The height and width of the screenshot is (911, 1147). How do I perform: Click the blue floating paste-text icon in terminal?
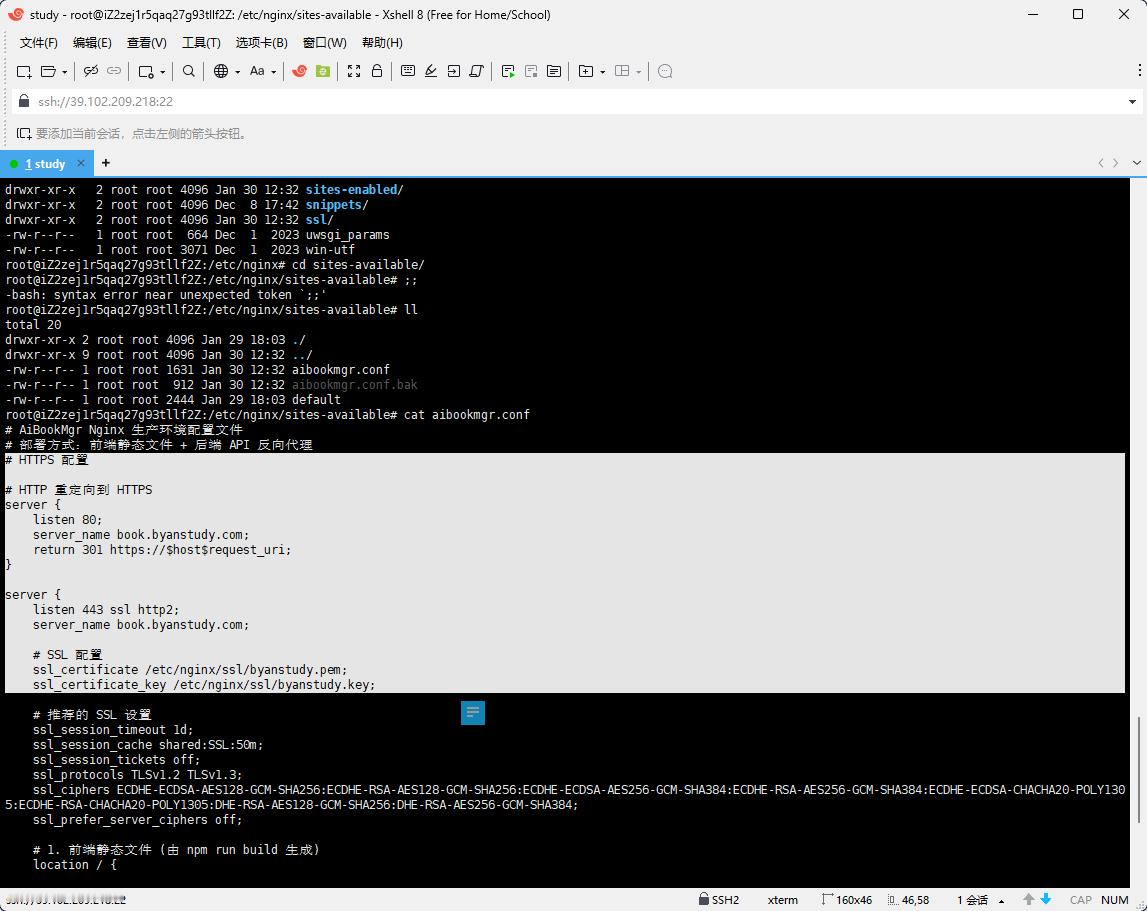(473, 713)
